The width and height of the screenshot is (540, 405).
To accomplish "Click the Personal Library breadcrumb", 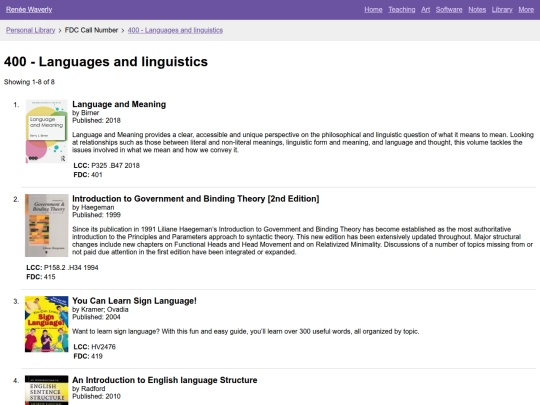I will [30, 30].
